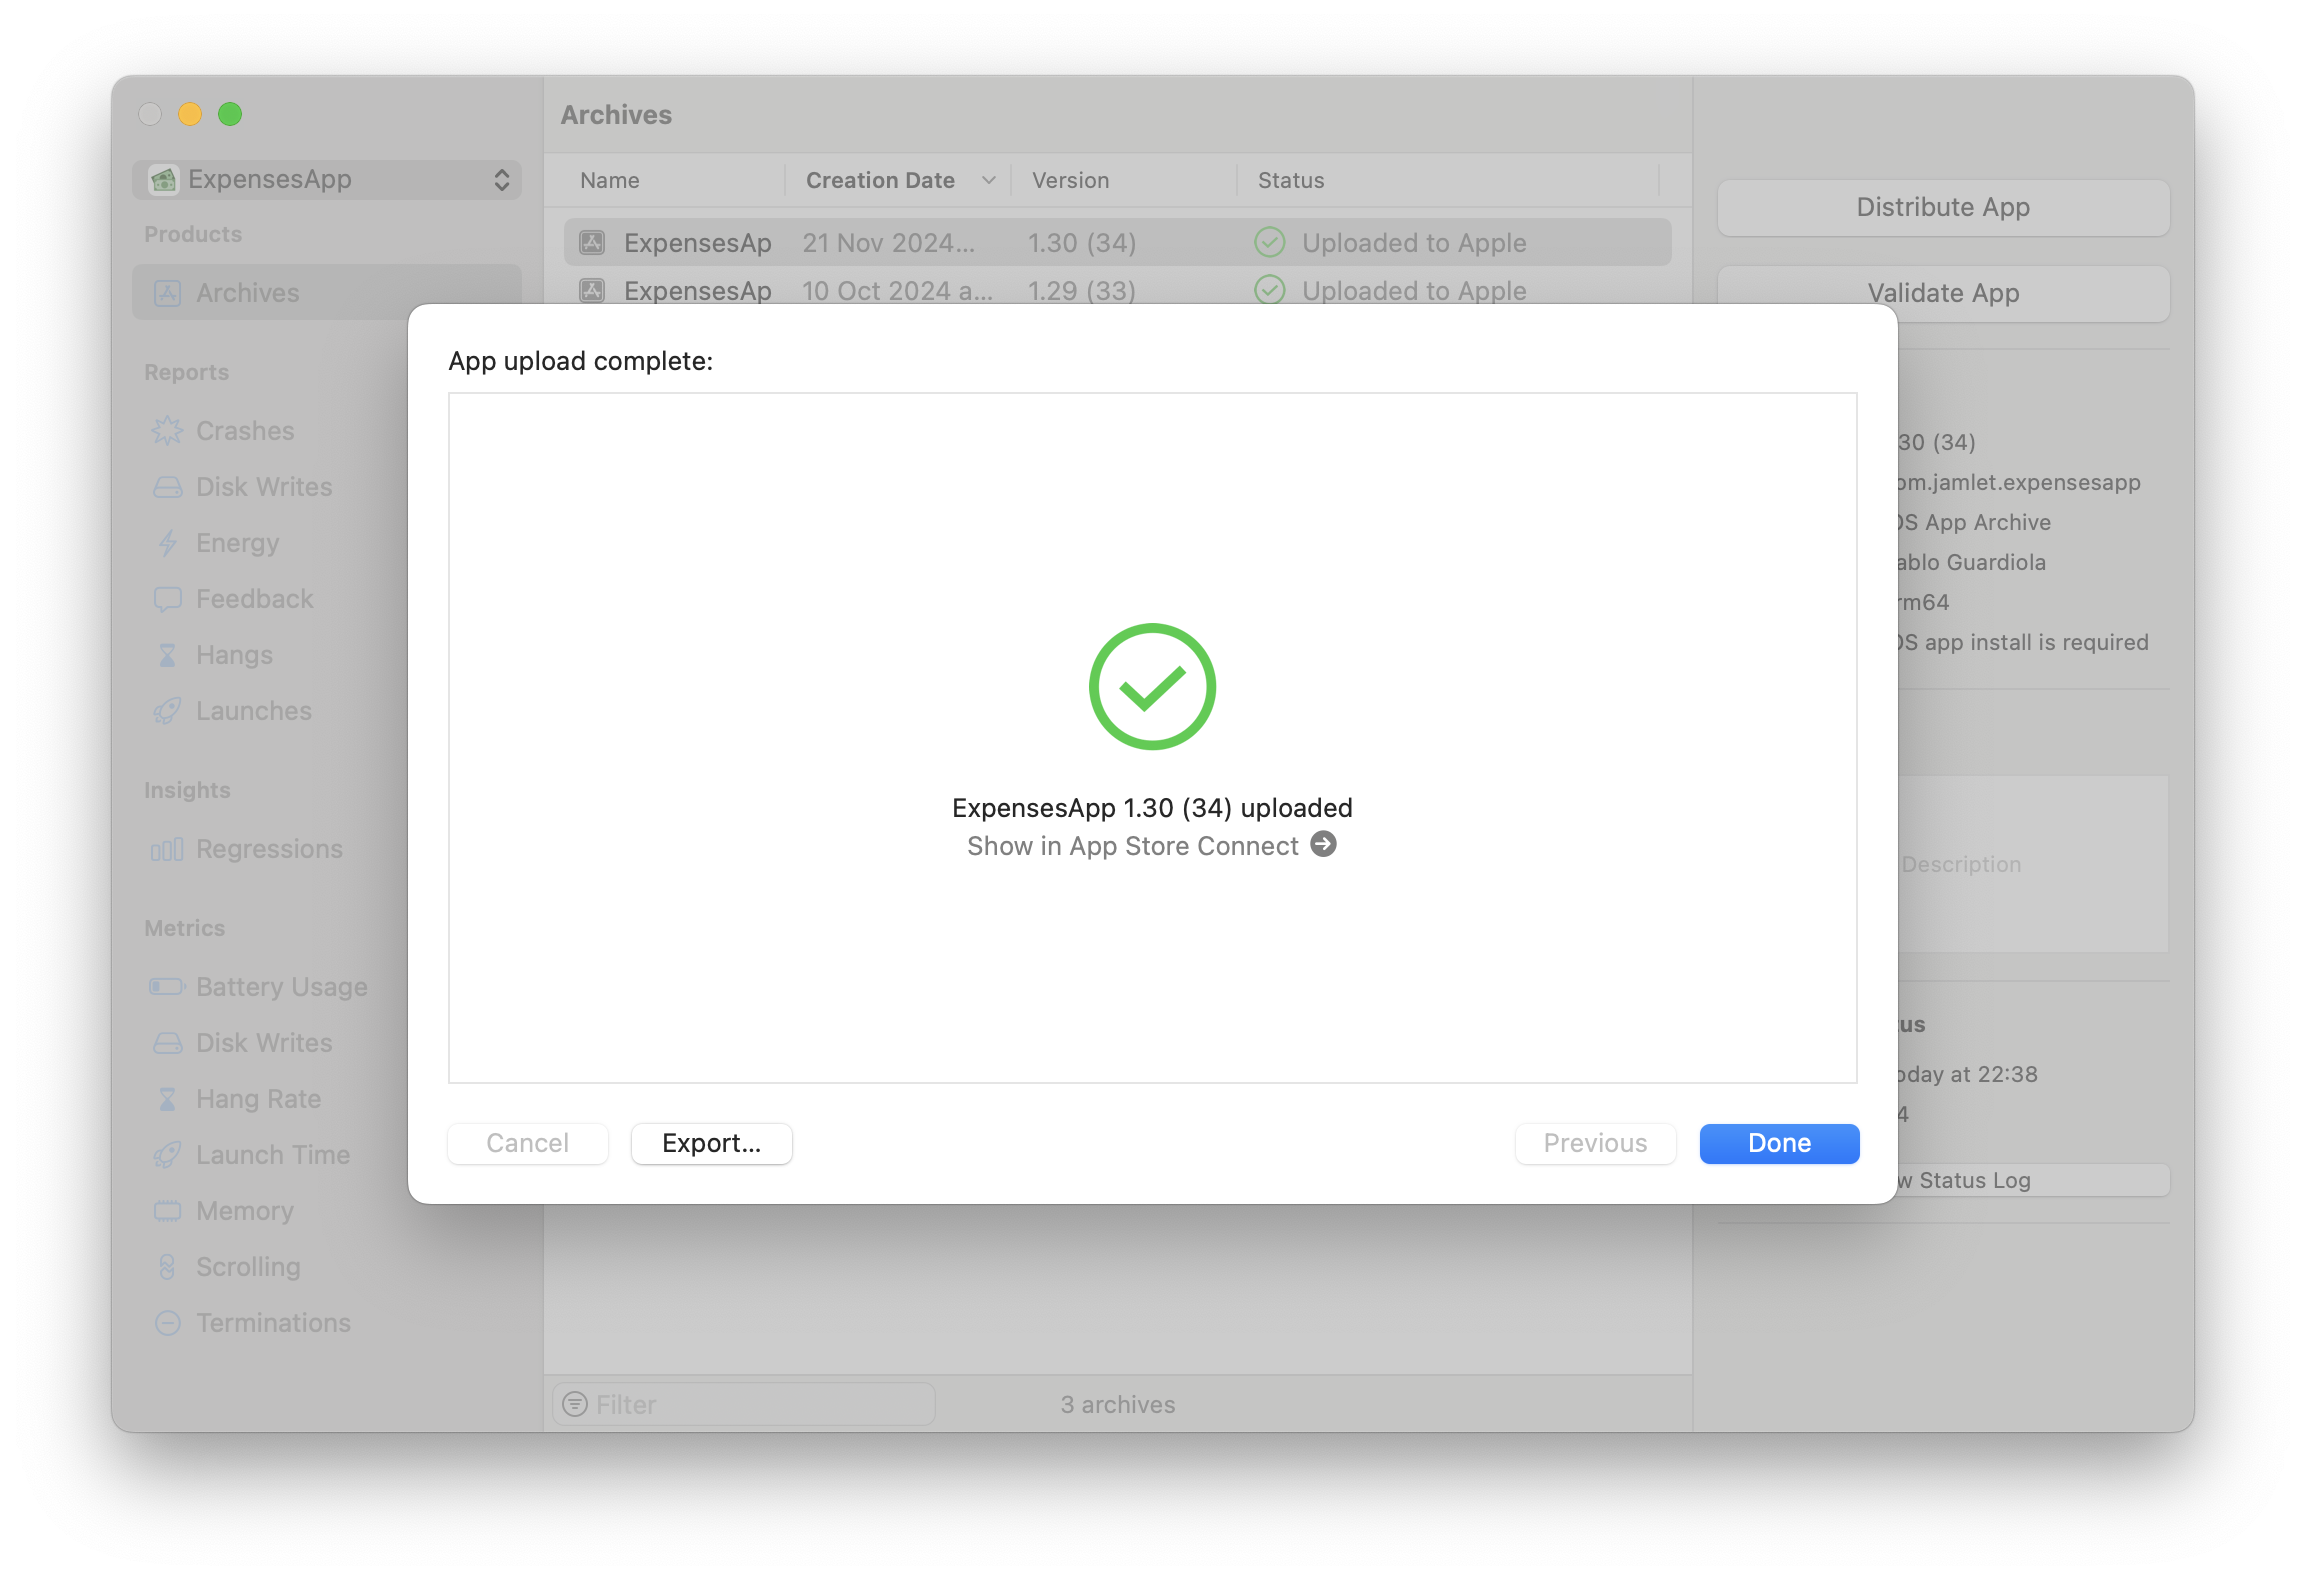This screenshot has width=2306, height=1580.
Task: Click the Disk Writes icon under Metrics
Action: [x=167, y=1043]
